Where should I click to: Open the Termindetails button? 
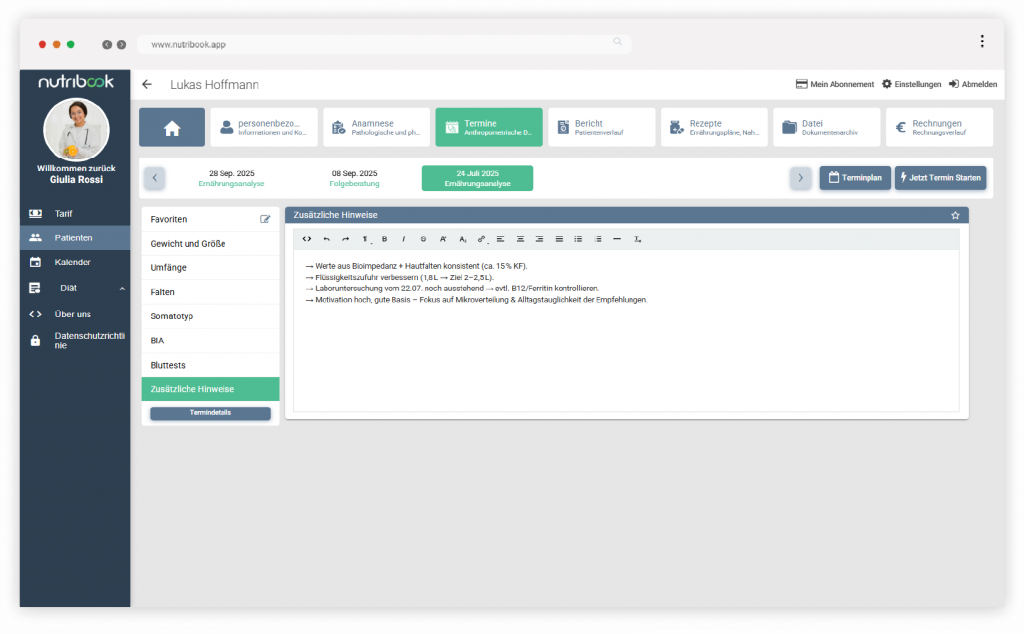(210, 413)
